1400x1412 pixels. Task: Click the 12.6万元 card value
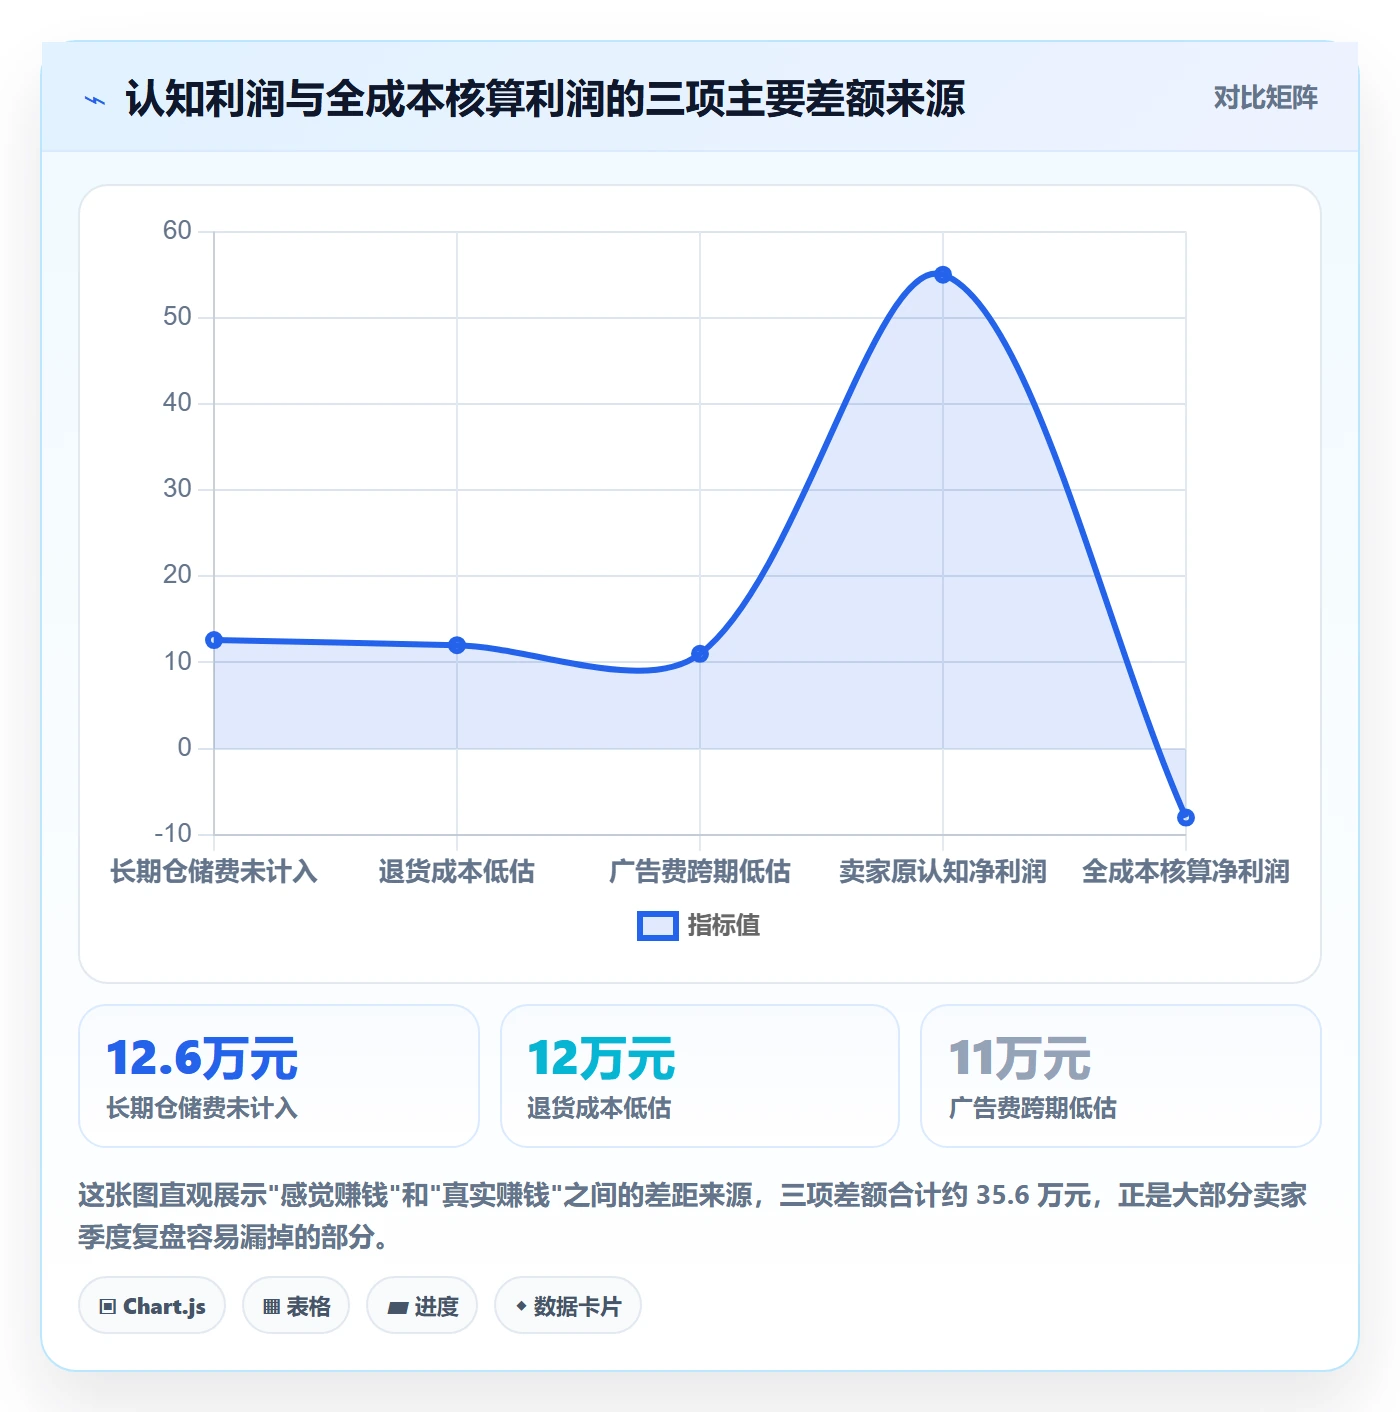point(202,1059)
